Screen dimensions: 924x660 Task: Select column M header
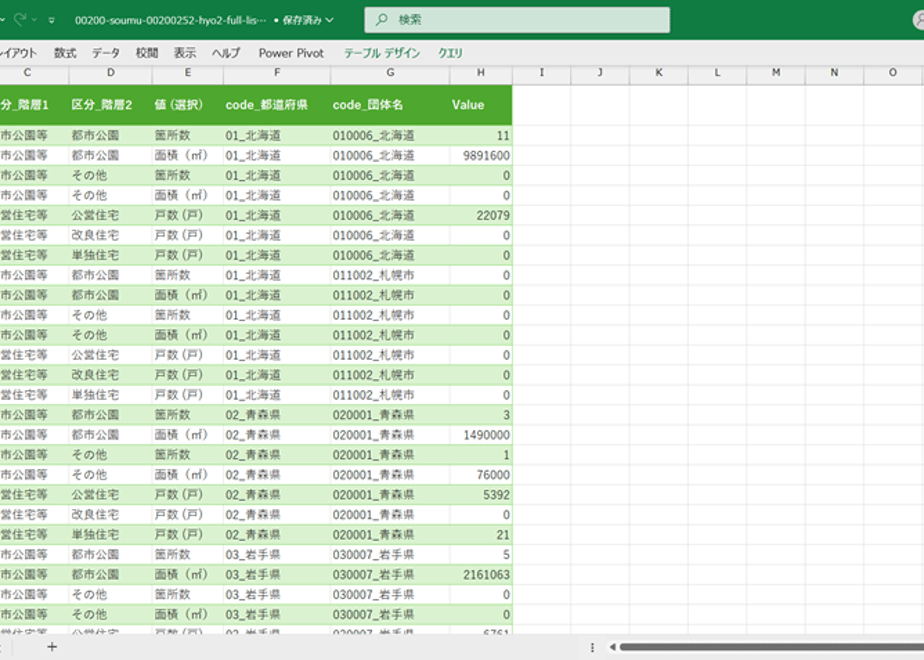pyautogui.click(x=776, y=72)
